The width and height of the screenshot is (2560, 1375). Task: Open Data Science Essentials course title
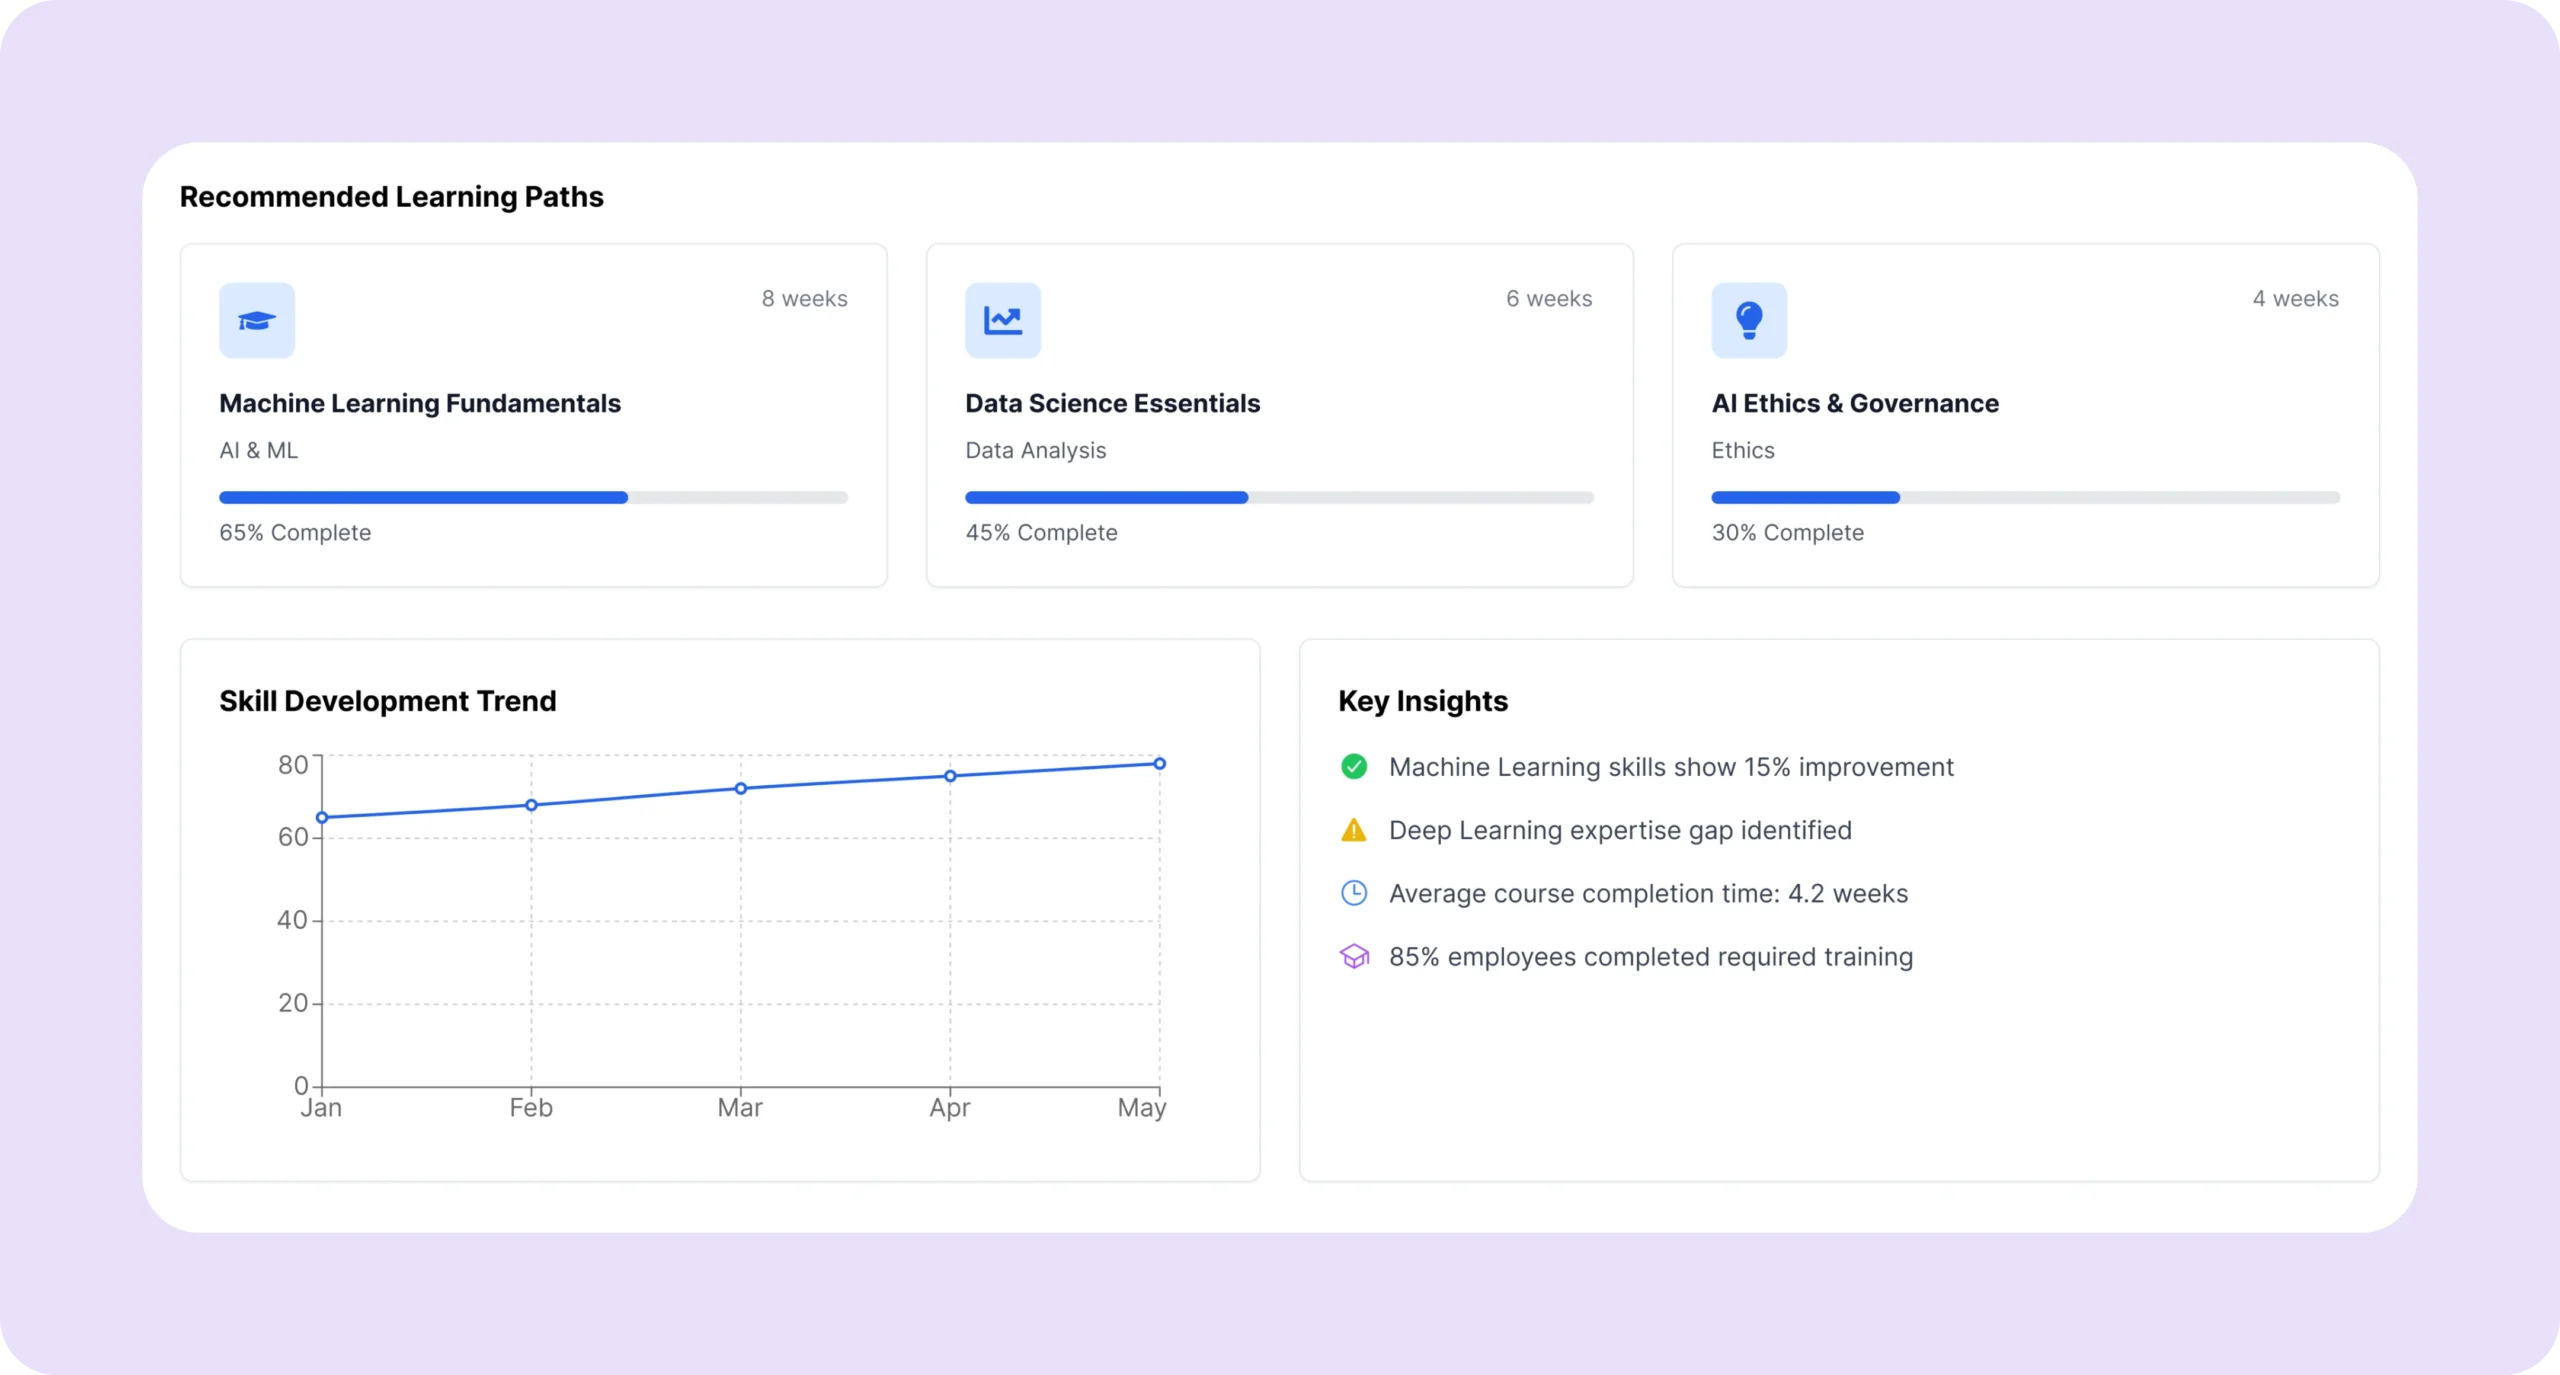click(1112, 403)
